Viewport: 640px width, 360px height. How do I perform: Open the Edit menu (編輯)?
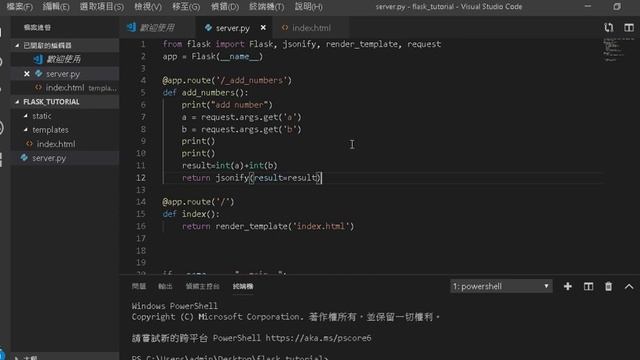(56, 7)
